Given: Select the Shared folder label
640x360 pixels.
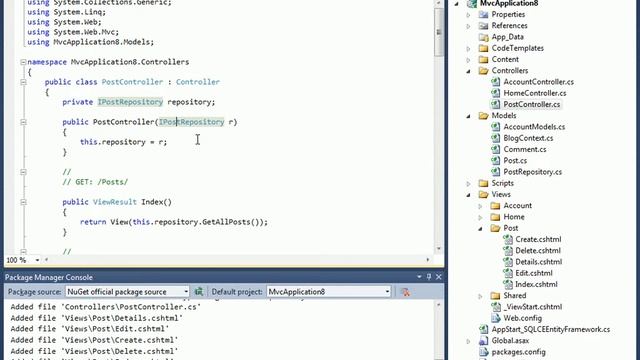Looking at the screenshot, I should (x=515, y=296).
